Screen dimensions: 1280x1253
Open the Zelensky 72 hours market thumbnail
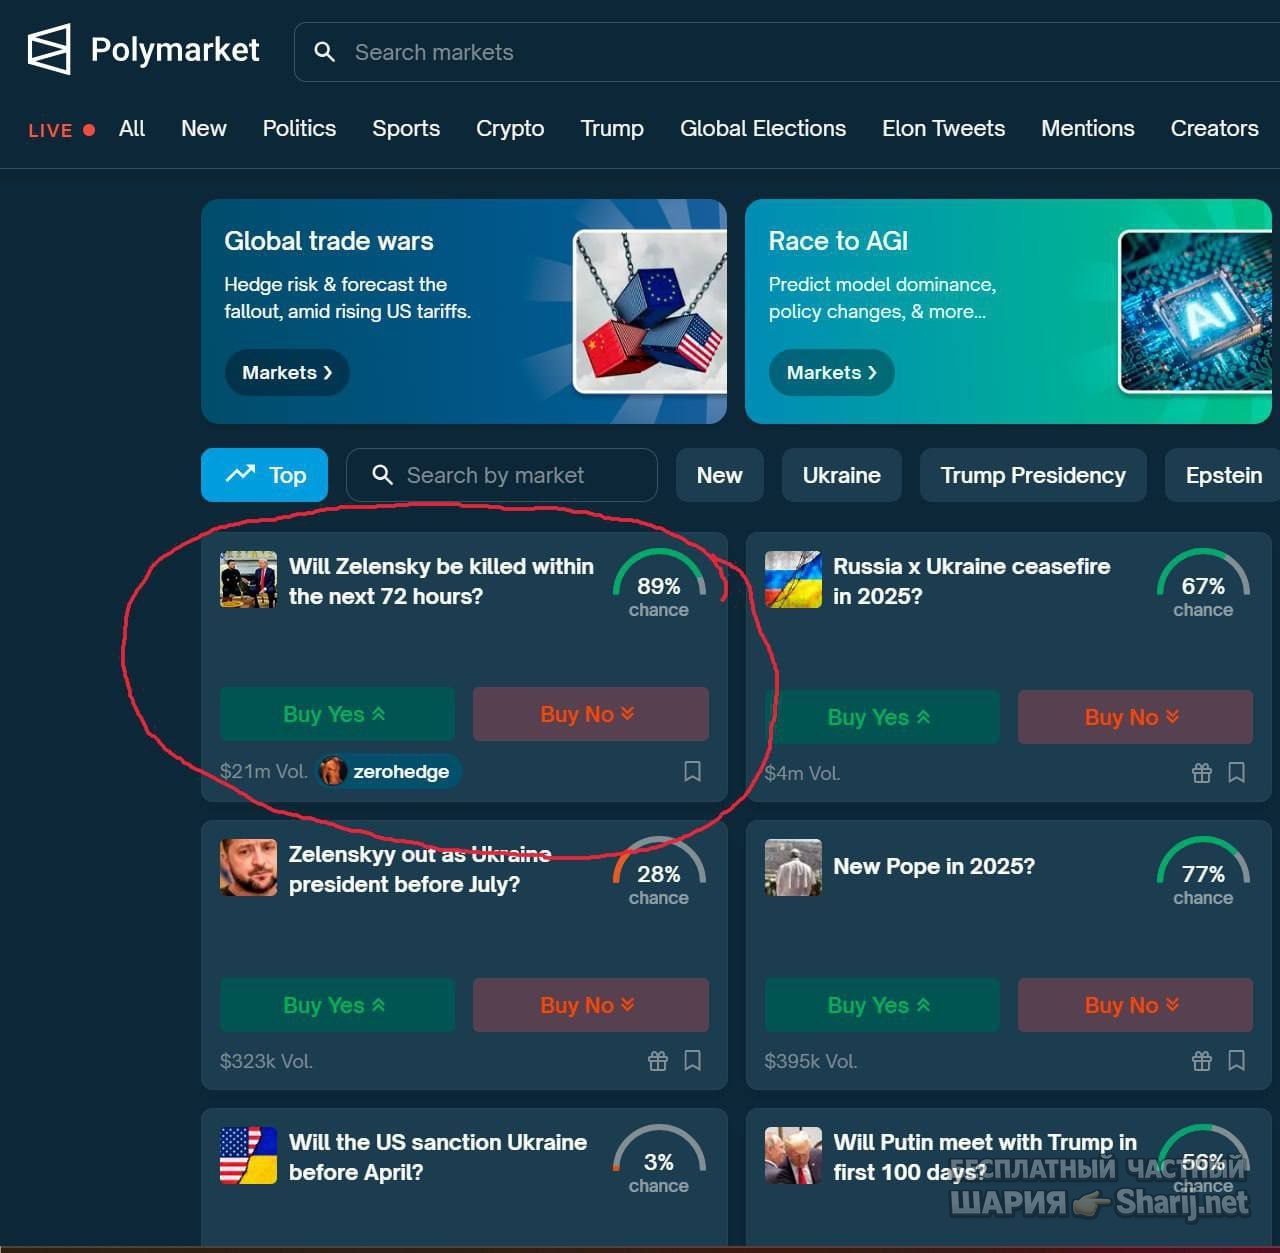[248, 579]
